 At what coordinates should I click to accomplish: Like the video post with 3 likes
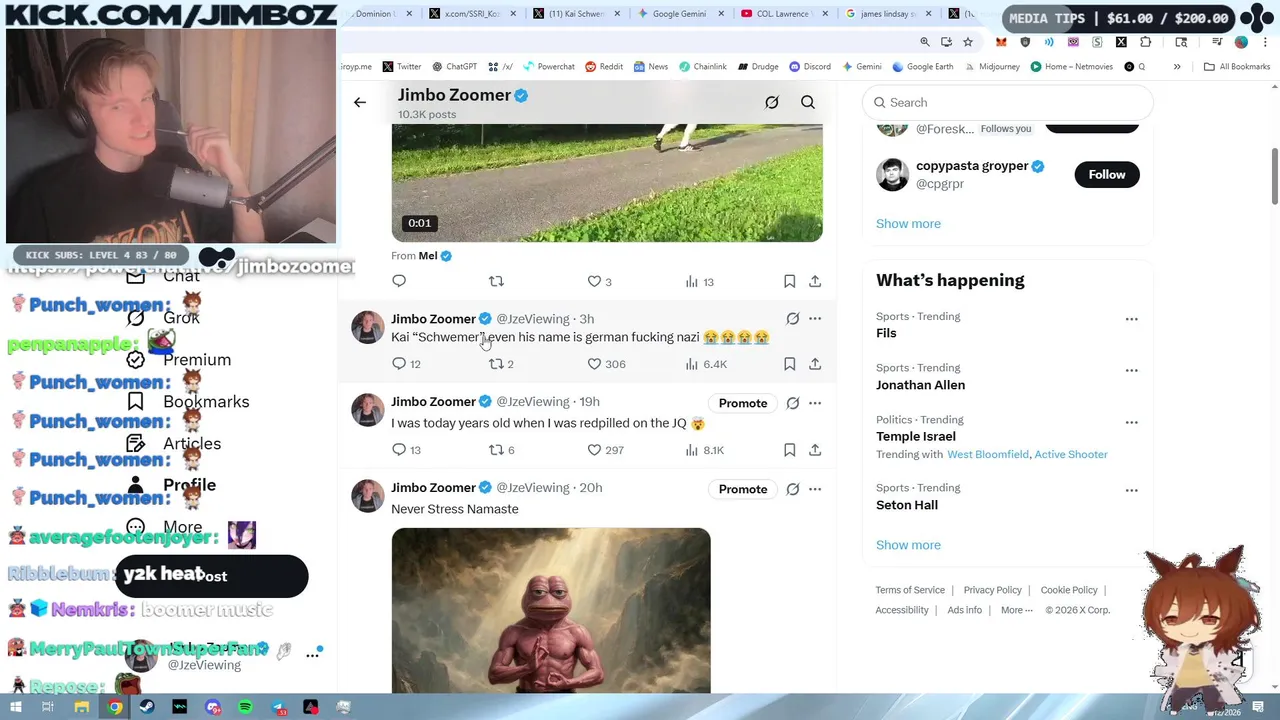point(600,282)
